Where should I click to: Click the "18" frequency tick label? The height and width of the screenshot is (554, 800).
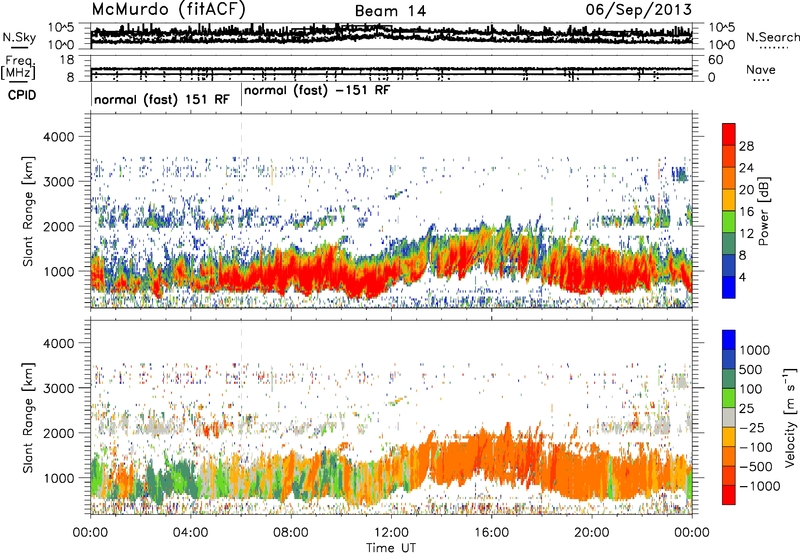pyautogui.click(x=67, y=60)
